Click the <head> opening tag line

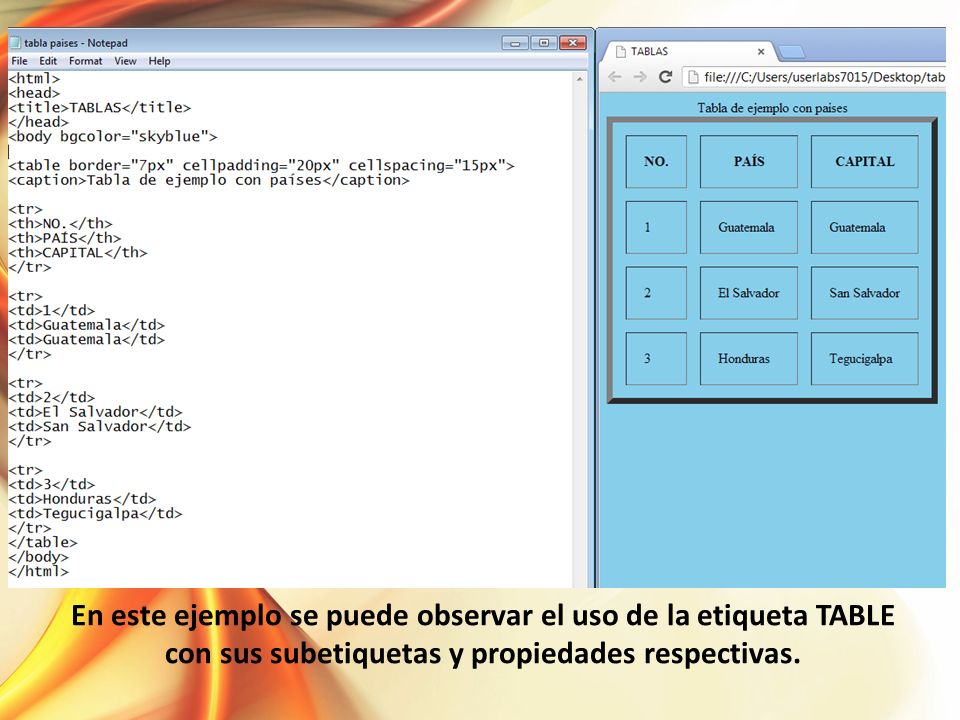click(34, 93)
